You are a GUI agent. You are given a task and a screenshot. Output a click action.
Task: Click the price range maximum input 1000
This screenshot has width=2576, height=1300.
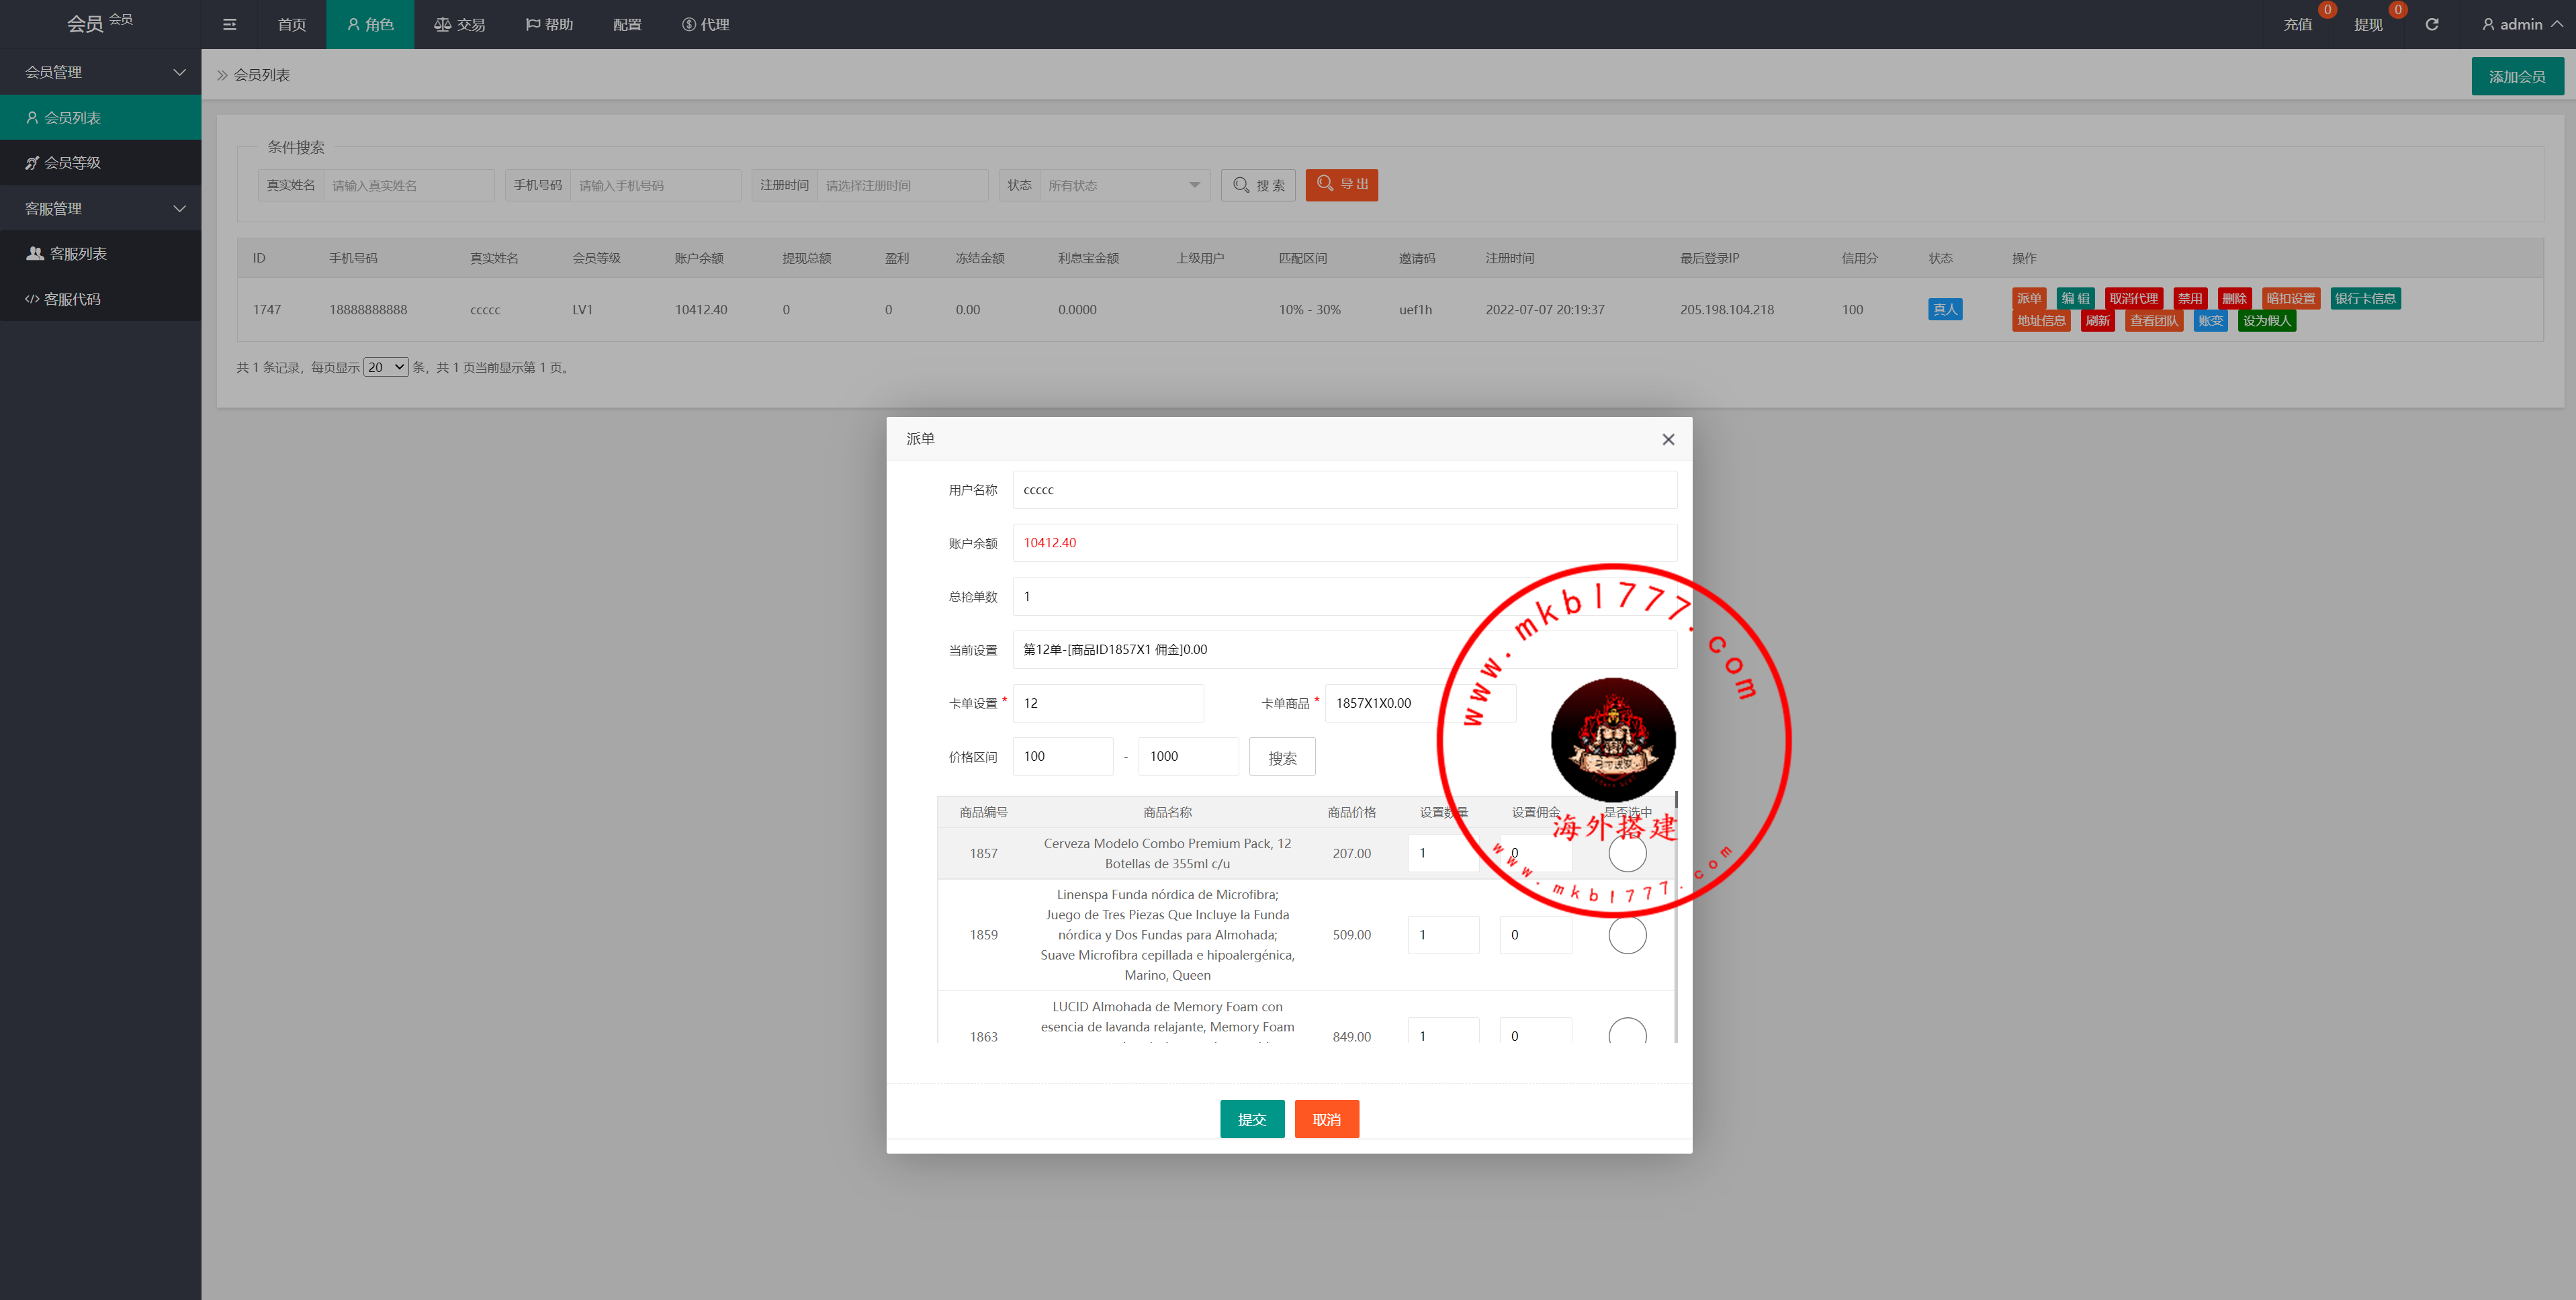[x=1188, y=756]
